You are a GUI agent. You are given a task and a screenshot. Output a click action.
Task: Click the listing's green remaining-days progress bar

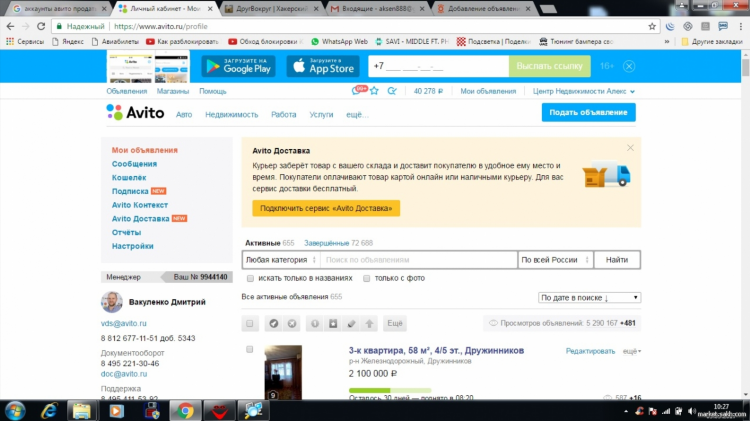coord(390,390)
